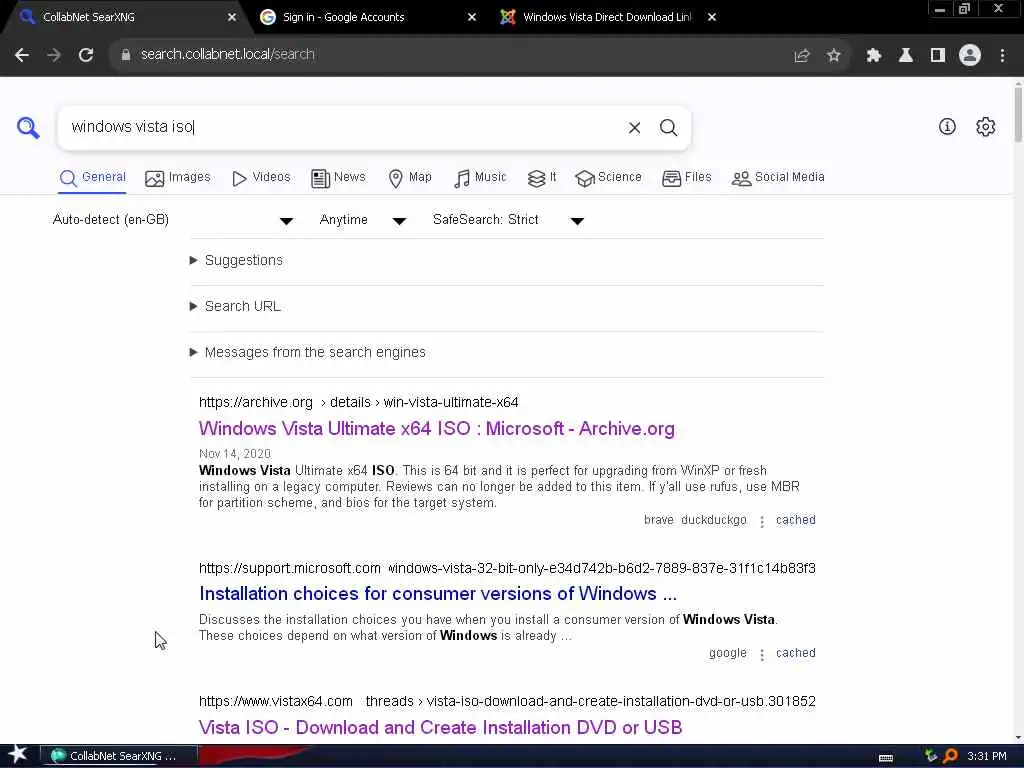1024x768 pixels.
Task: Toggle the browser side panel
Action: 938,56
